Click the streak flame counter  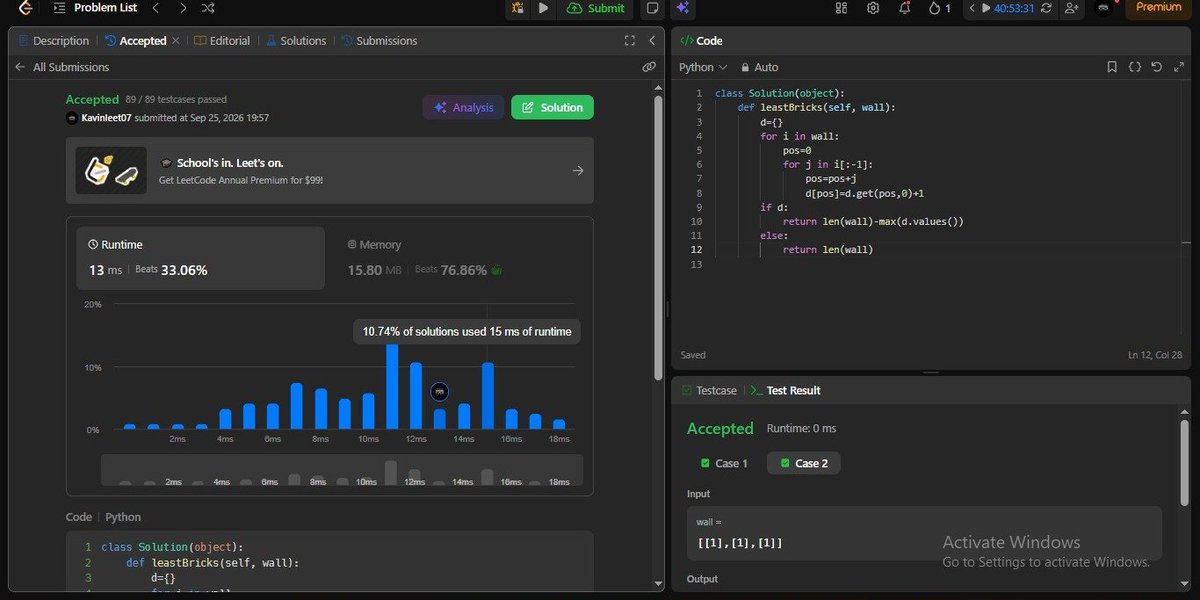click(x=940, y=8)
